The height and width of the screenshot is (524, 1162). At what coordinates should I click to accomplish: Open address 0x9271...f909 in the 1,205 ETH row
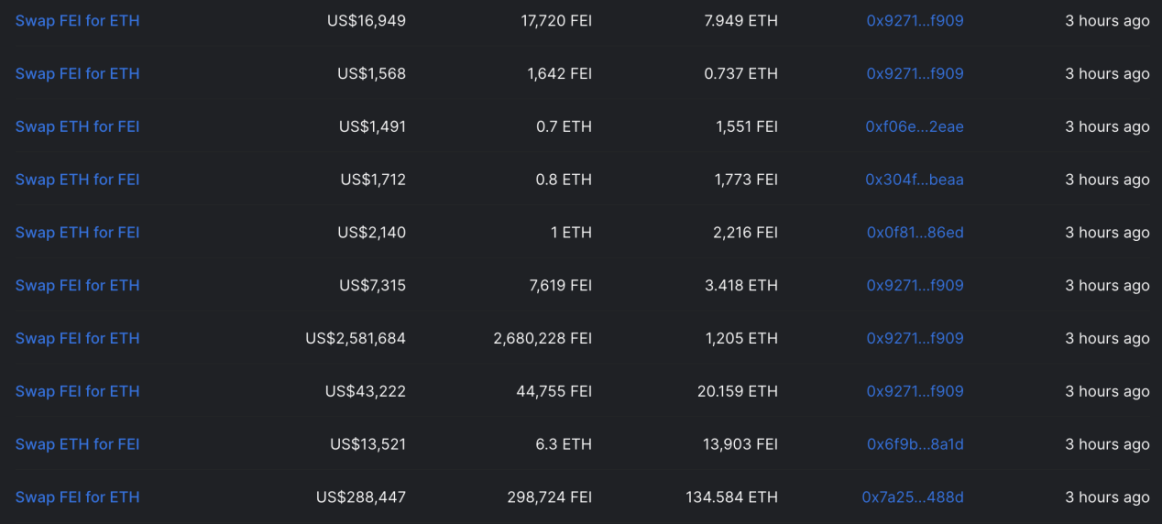(x=915, y=338)
